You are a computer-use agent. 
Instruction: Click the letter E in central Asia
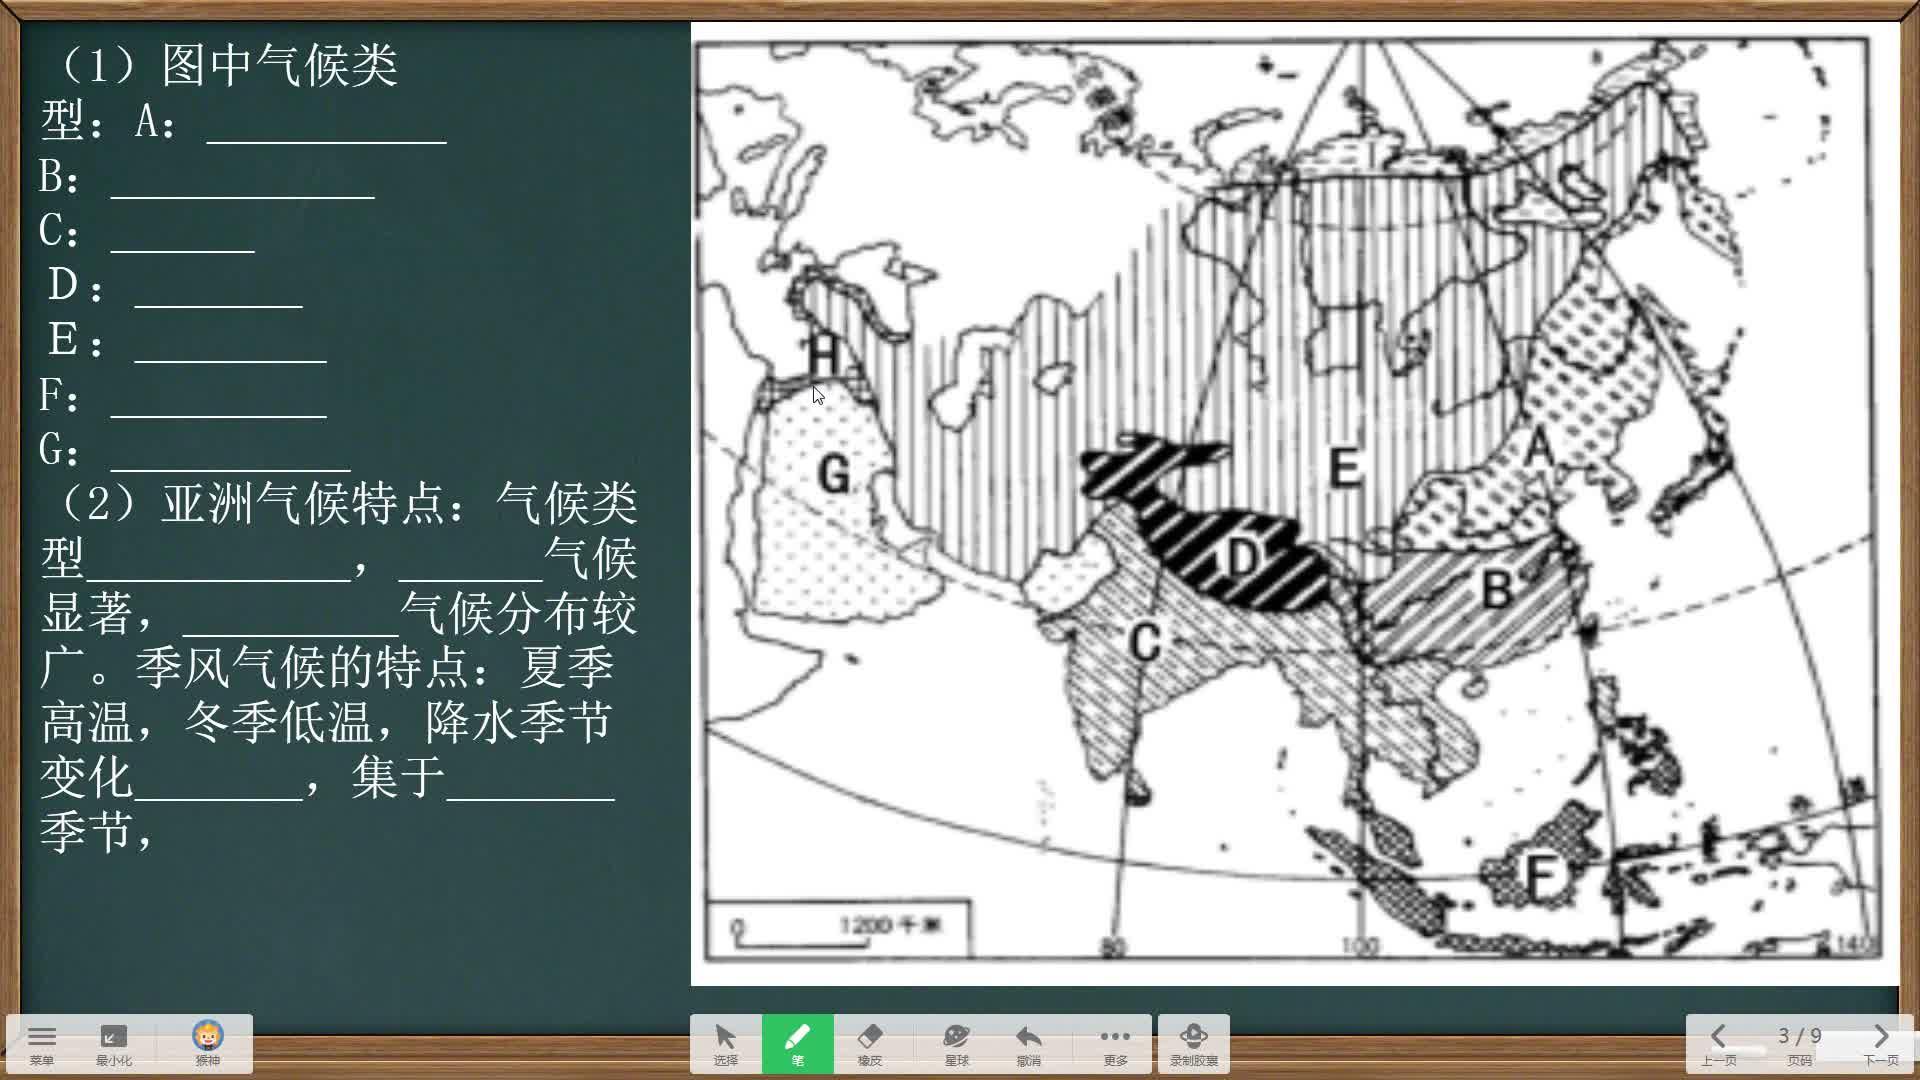pos(1343,468)
